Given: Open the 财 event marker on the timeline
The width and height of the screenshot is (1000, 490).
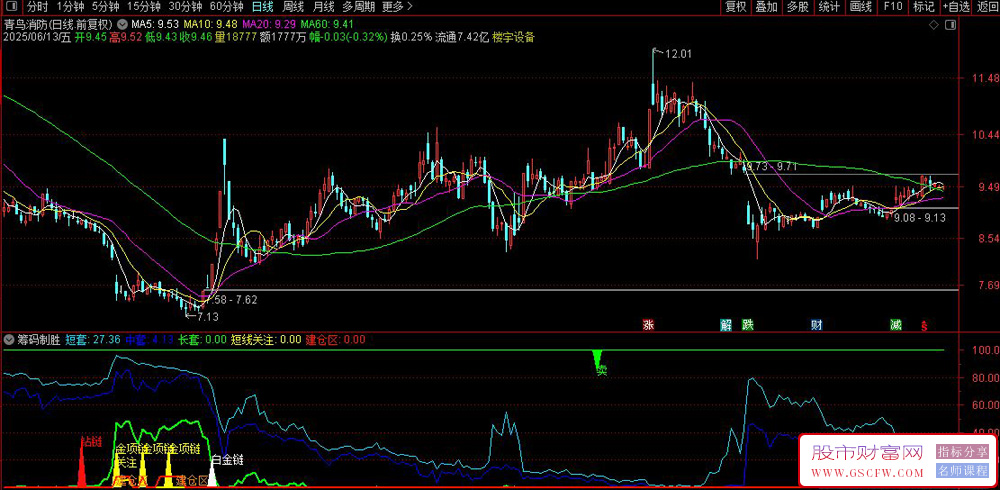Looking at the screenshot, I should [x=816, y=325].
